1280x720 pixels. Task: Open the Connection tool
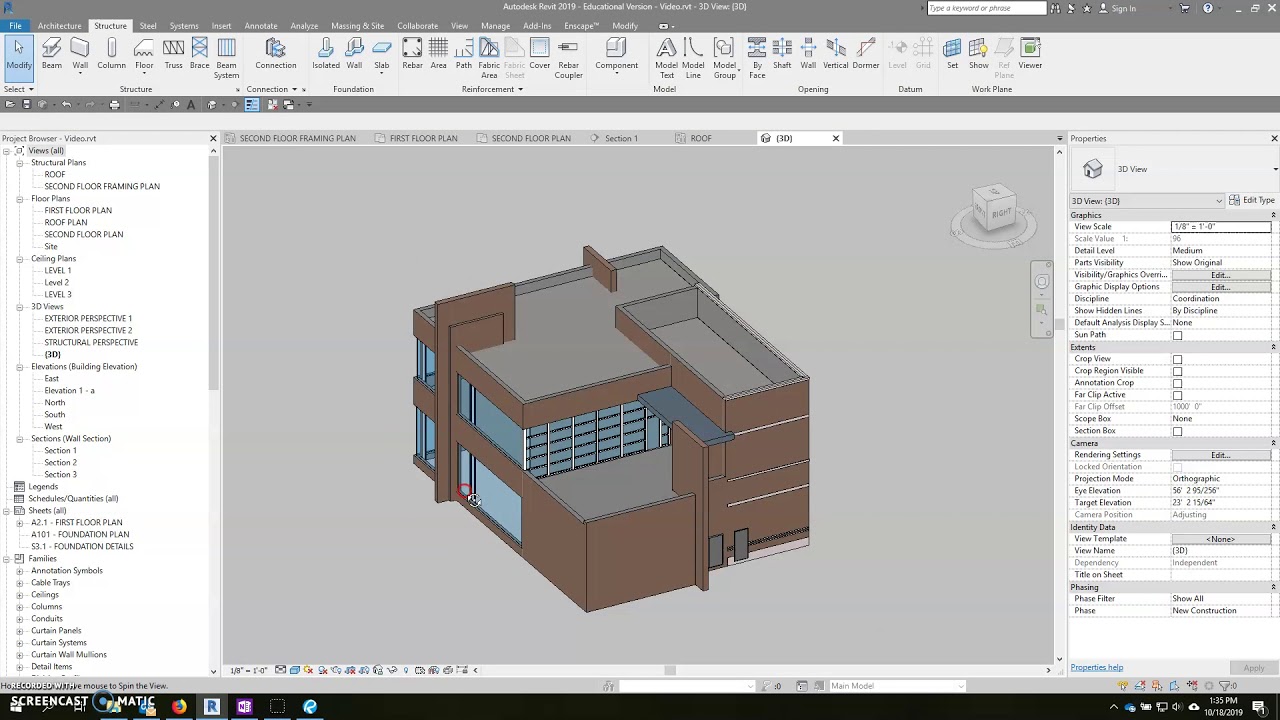[x=275, y=54]
